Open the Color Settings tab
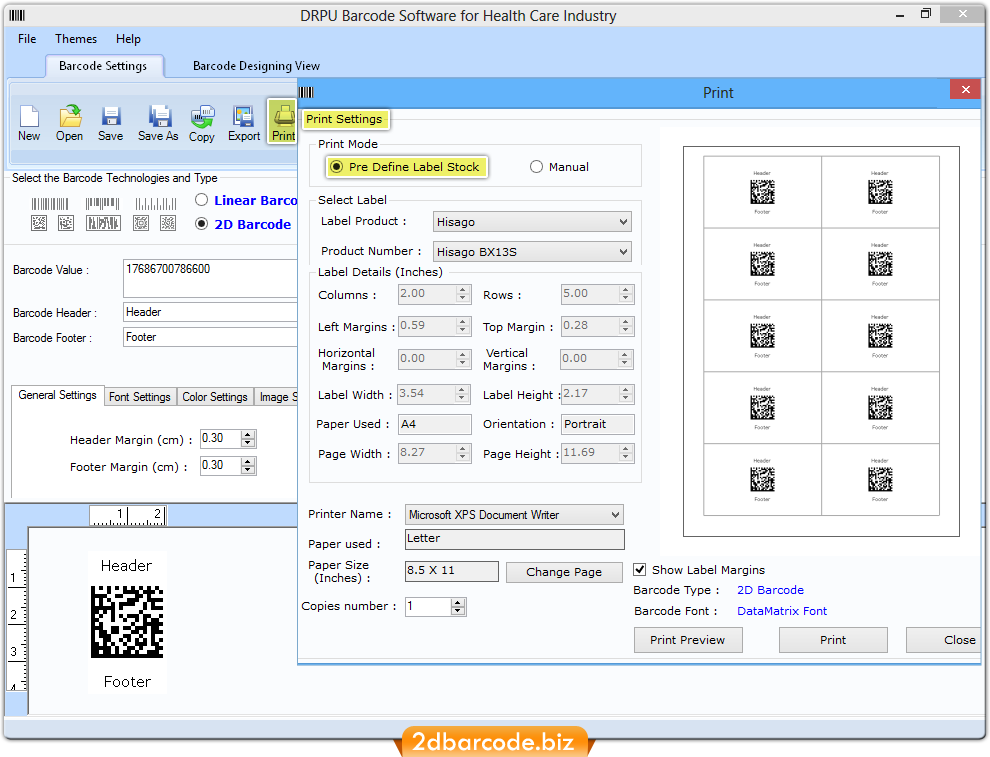990x757 pixels. 215,396
